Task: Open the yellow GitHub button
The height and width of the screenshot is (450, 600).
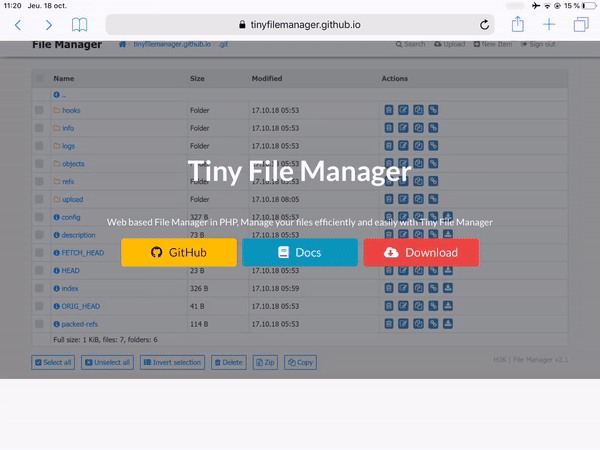Action: (179, 252)
